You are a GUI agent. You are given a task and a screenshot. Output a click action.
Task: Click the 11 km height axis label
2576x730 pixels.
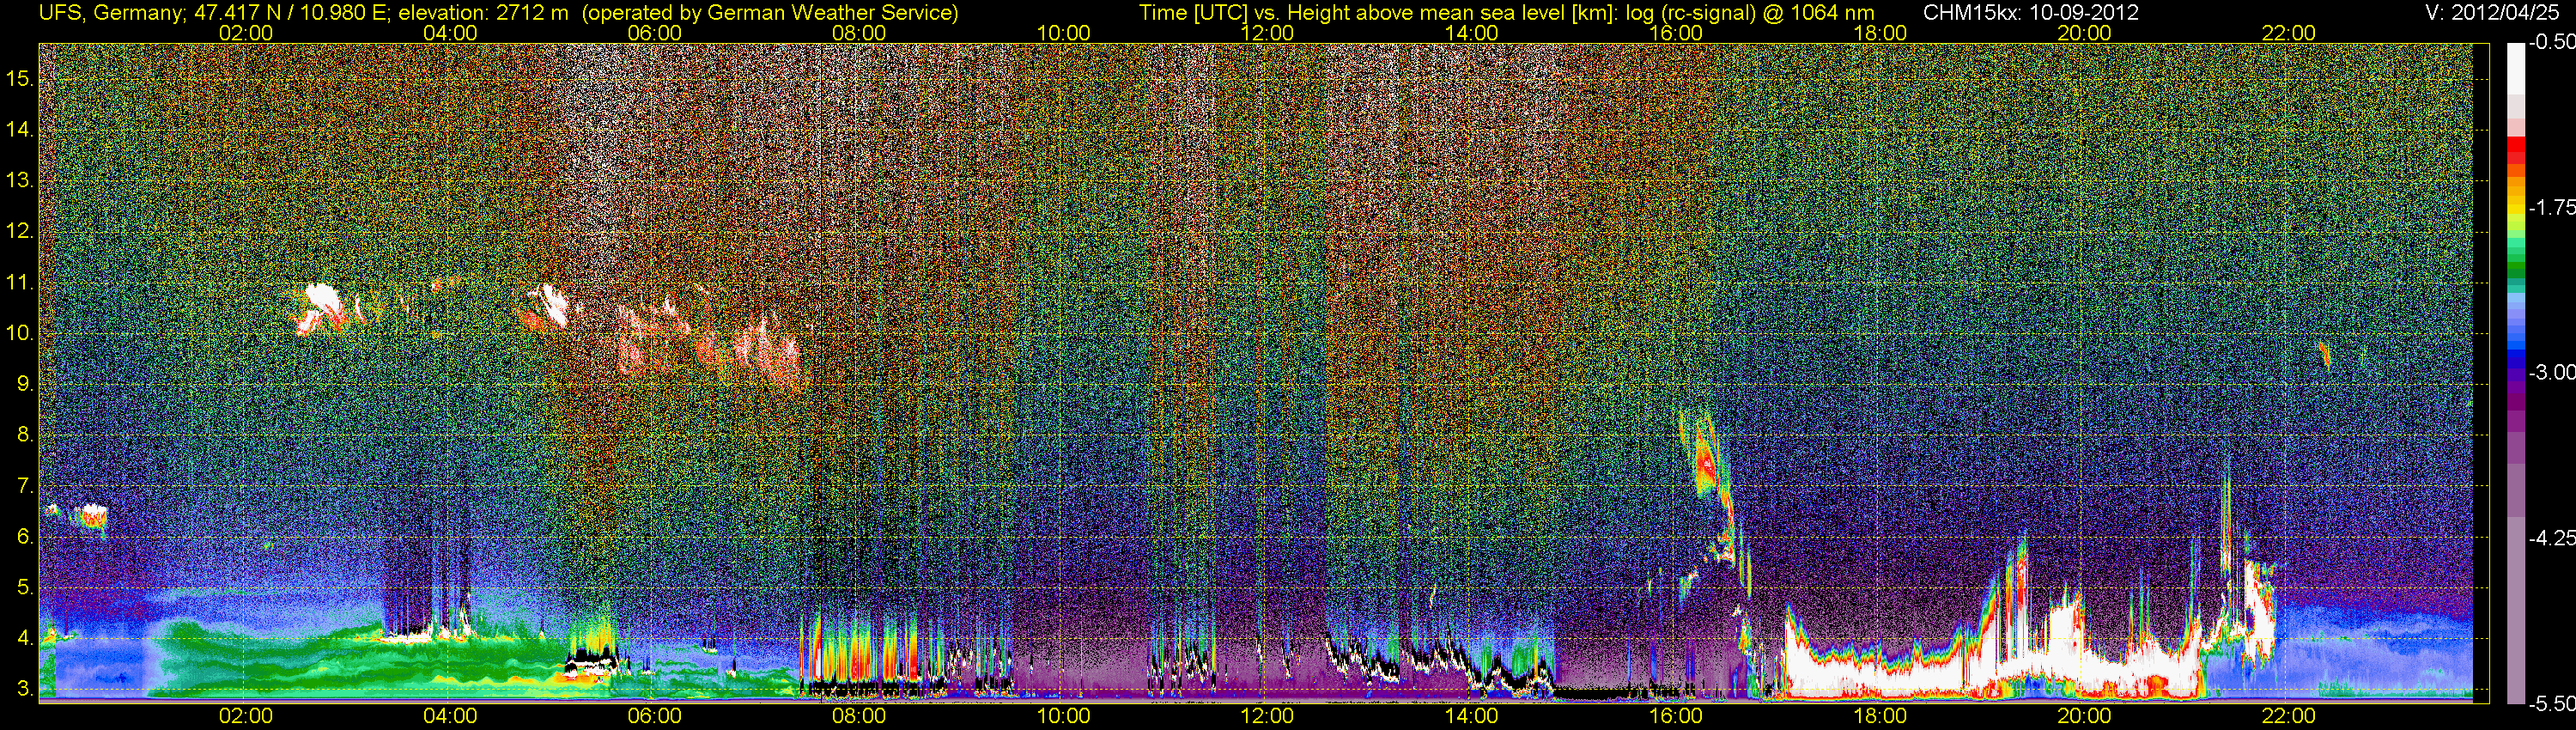pos(20,283)
